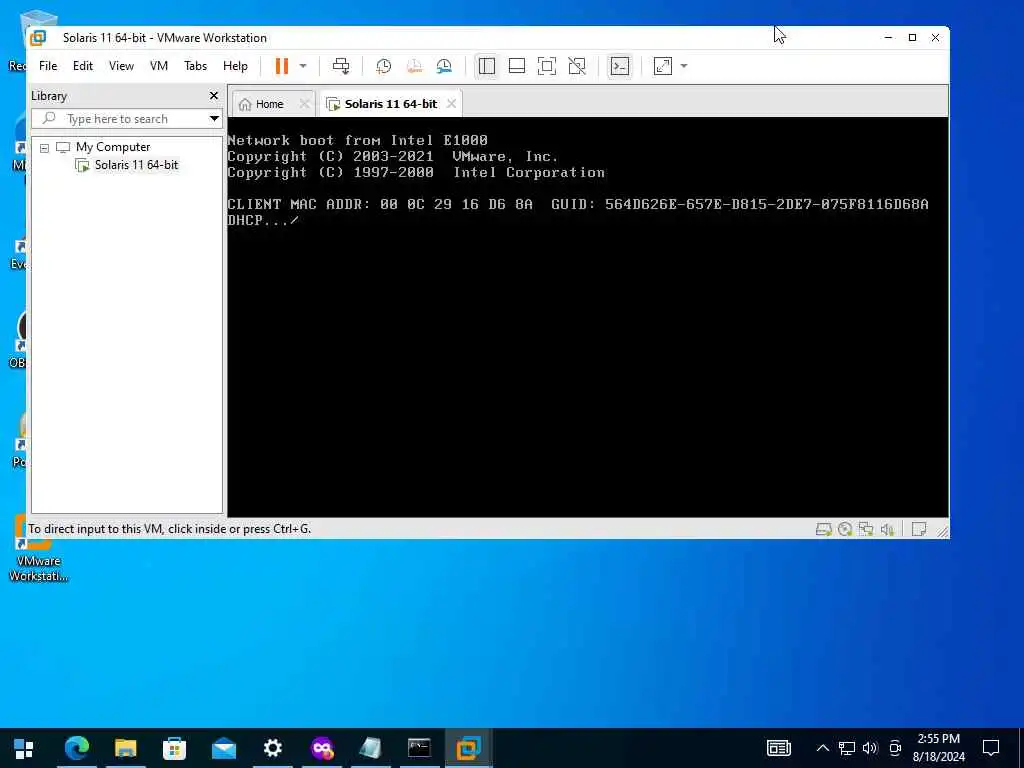Revert VM to previous snapshot
The image size is (1024, 768).
tap(414, 66)
